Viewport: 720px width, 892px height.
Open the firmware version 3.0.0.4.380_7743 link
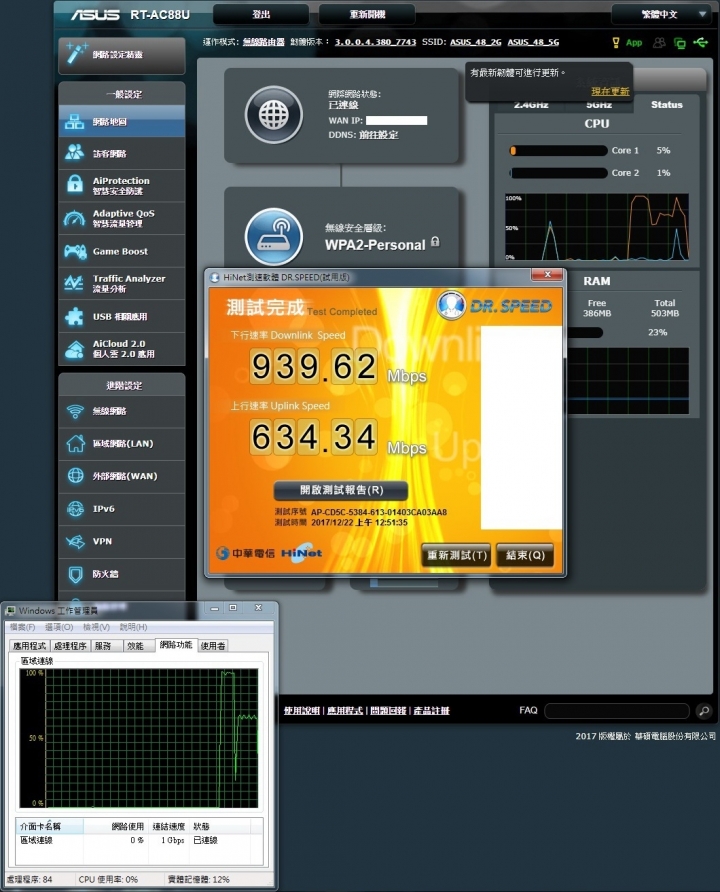point(375,42)
